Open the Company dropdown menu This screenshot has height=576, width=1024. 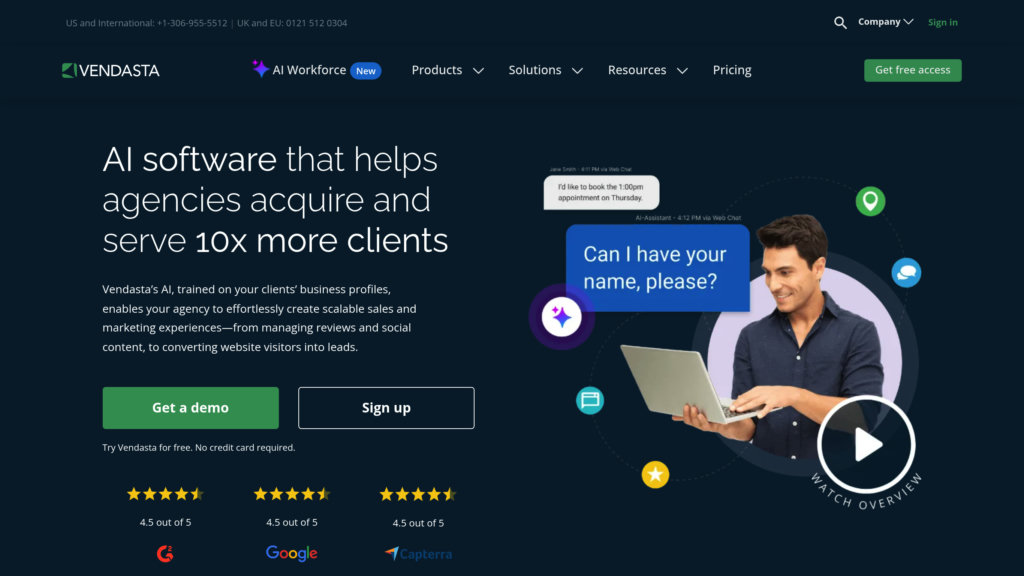coord(886,22)
